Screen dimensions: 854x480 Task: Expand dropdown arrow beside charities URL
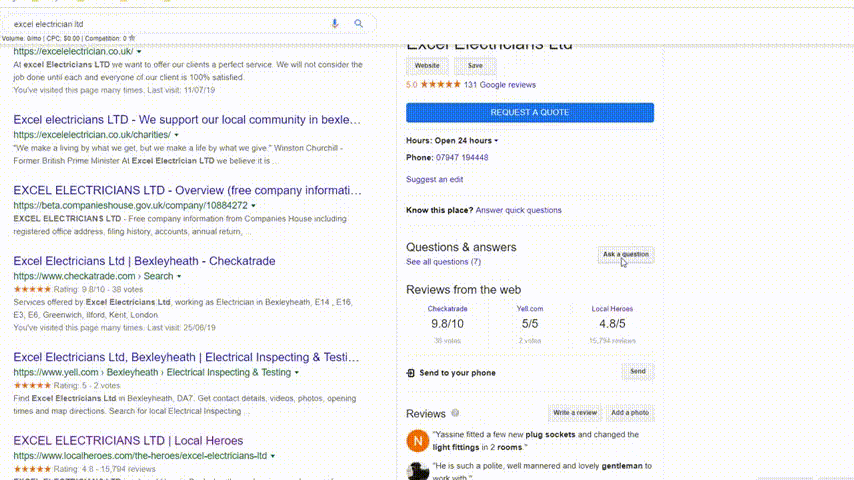pyautogui.click(x=176, y=135)
